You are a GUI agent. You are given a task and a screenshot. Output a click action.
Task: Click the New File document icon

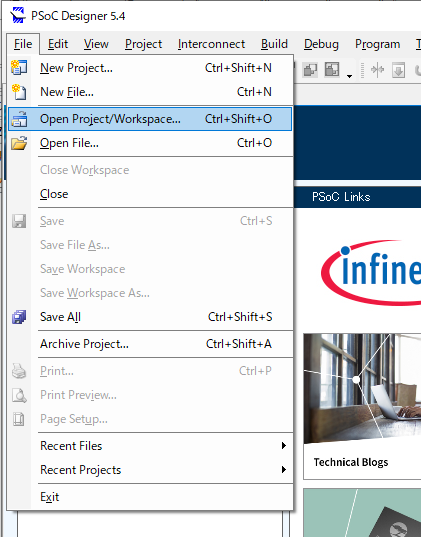click(19, 92)
